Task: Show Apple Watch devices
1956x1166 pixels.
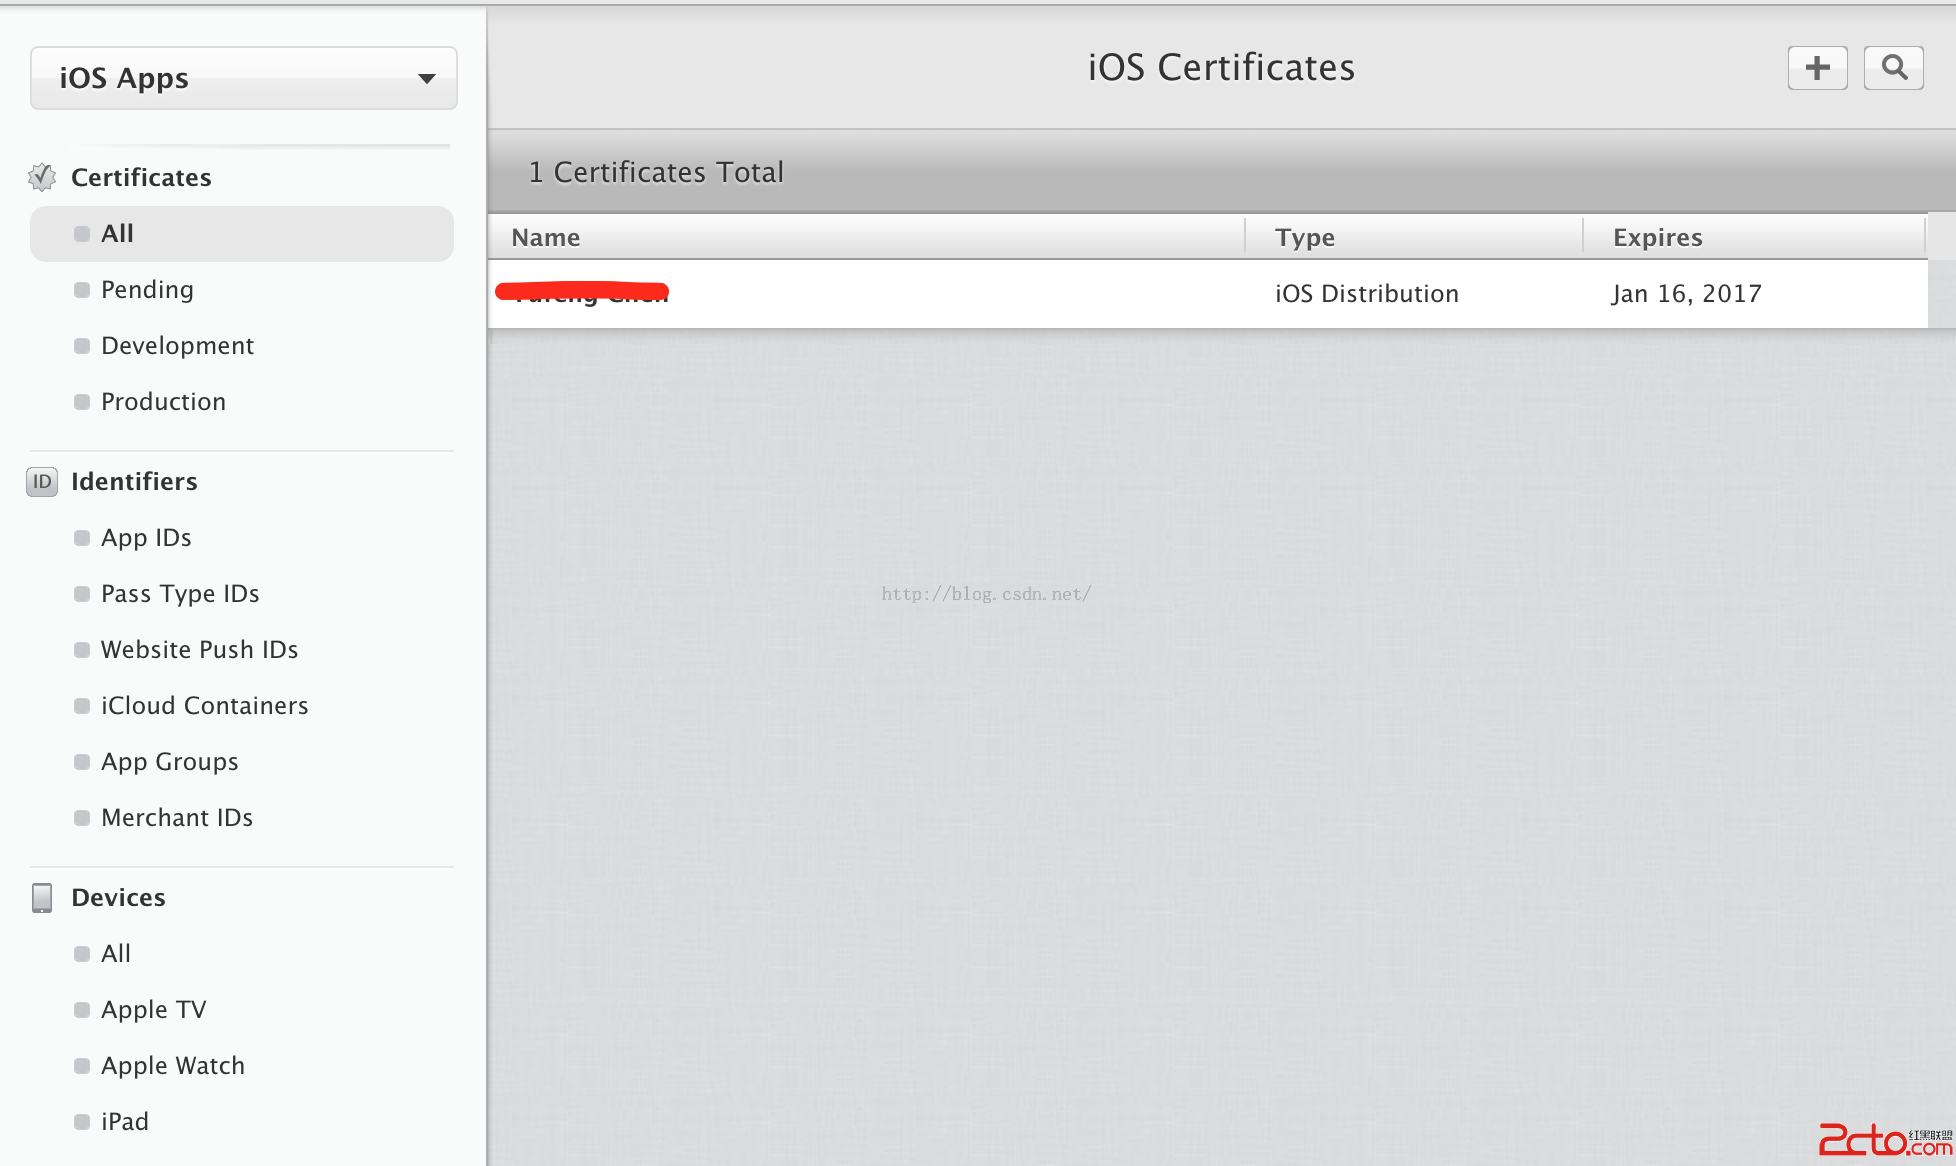Action: coord(172,1066)
